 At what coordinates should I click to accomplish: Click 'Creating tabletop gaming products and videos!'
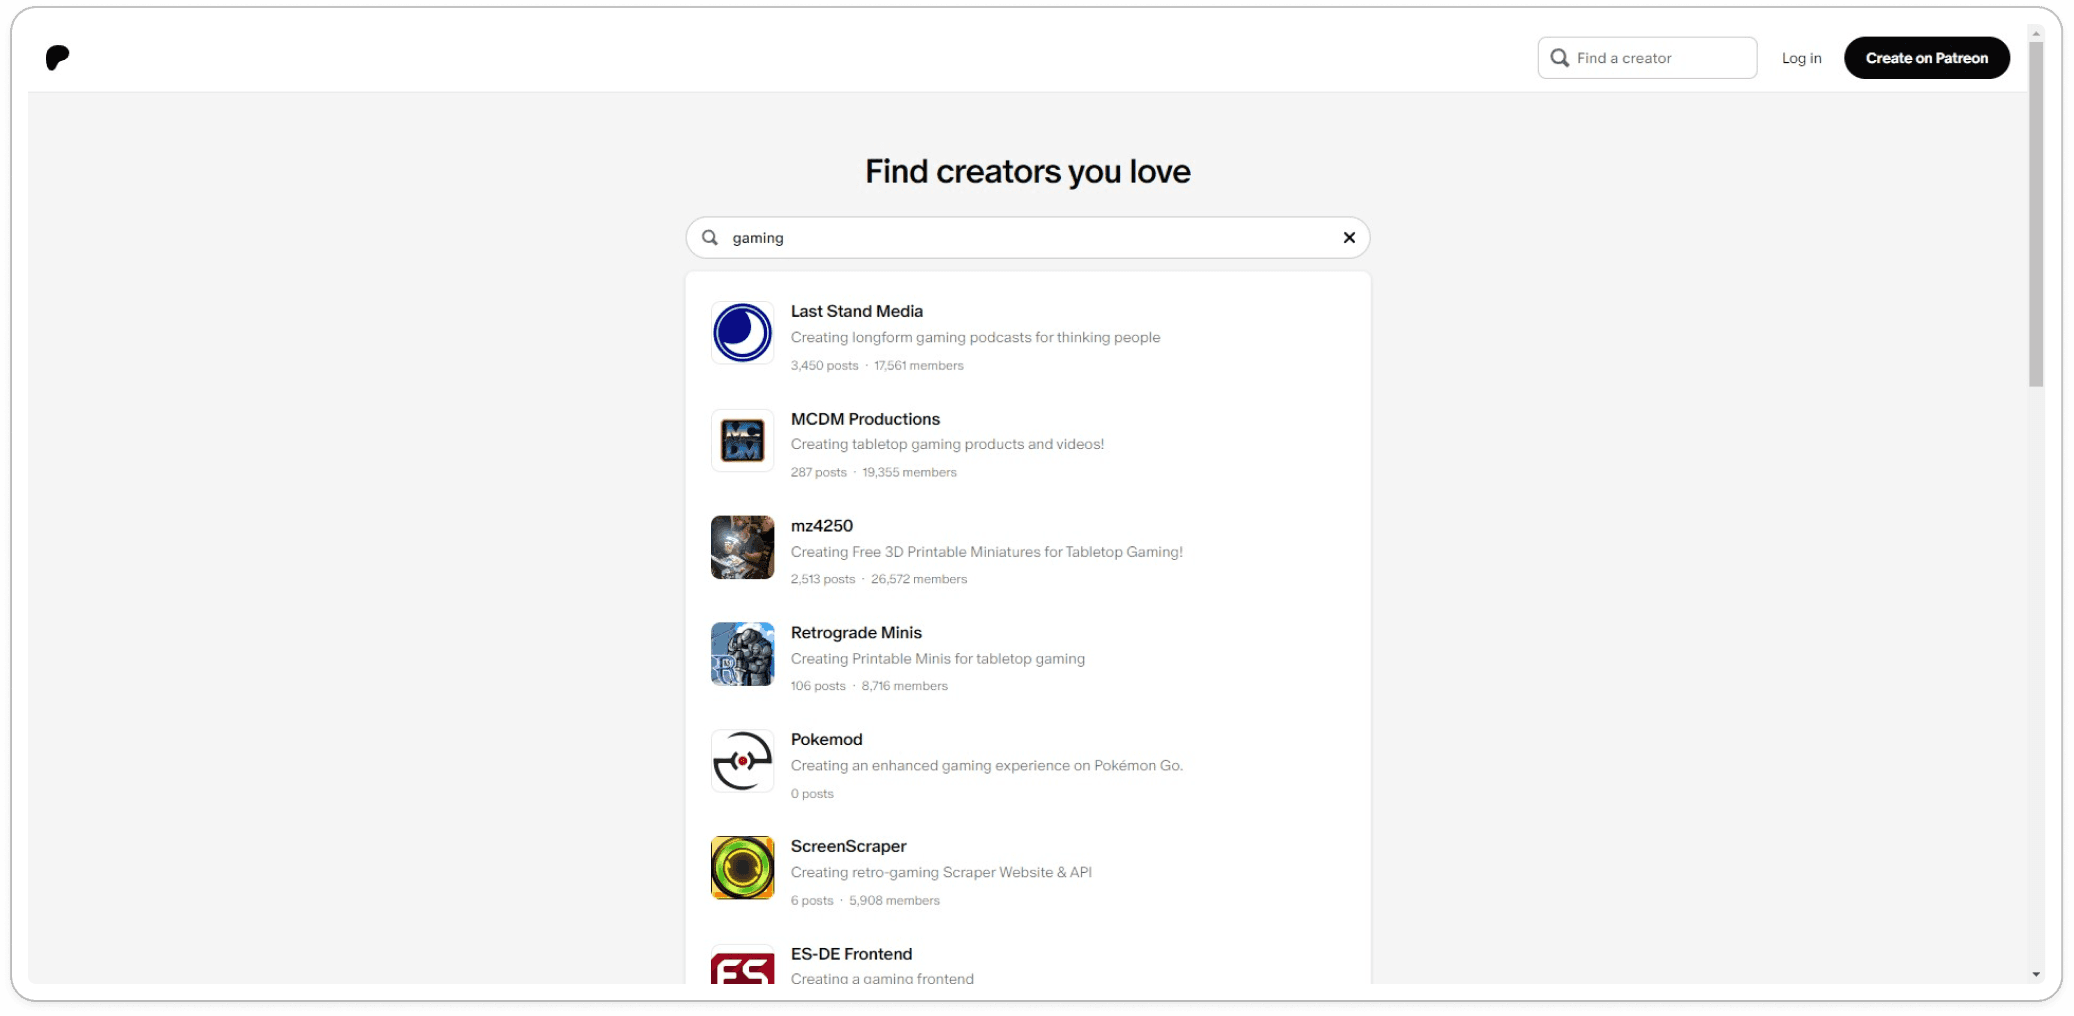pyautogui.click(x=947, y=444)
